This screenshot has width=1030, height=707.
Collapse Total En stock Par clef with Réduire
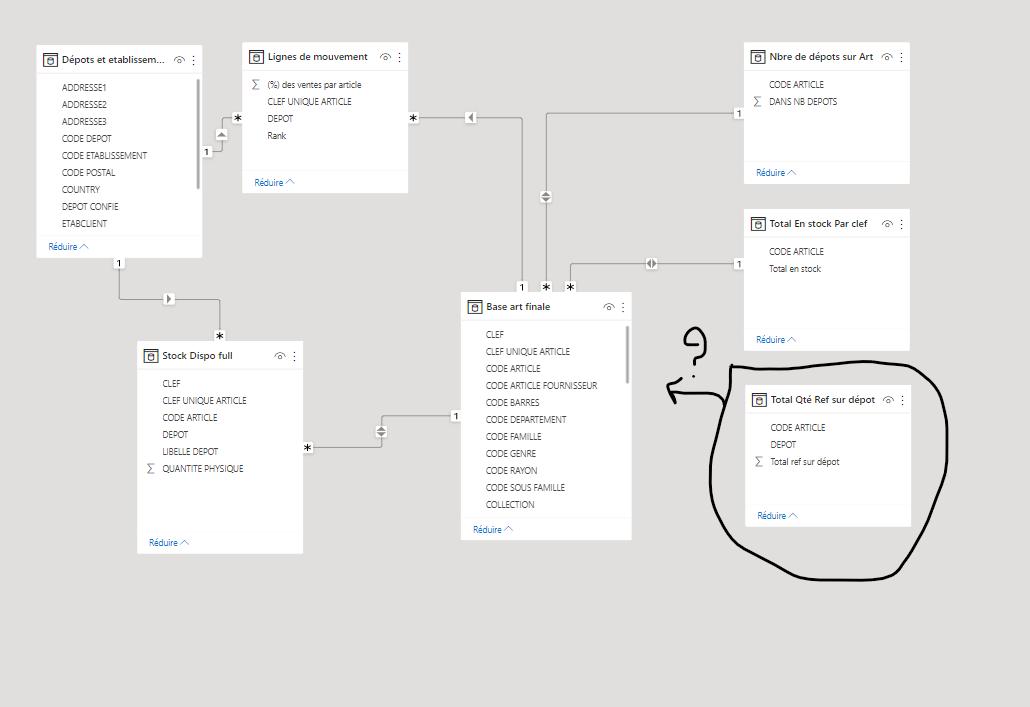776,340
